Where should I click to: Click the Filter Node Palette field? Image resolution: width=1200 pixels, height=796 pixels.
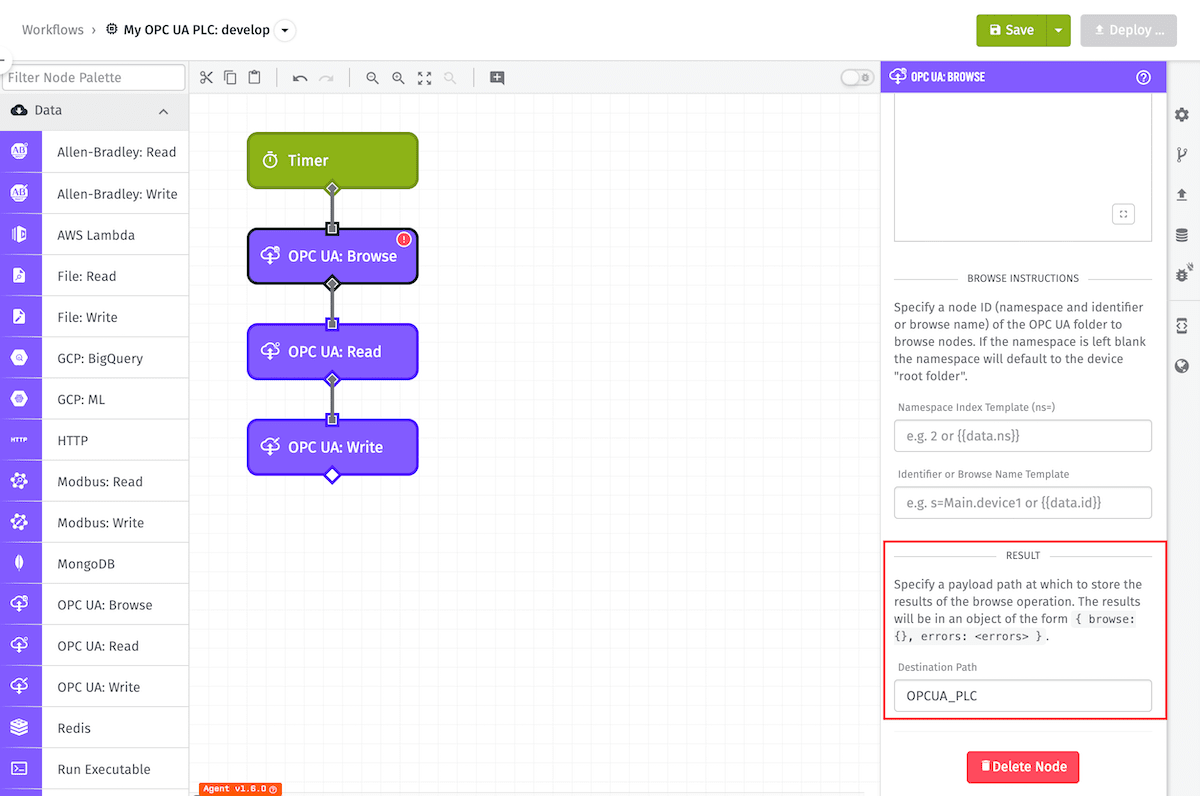tap(94, 78)
